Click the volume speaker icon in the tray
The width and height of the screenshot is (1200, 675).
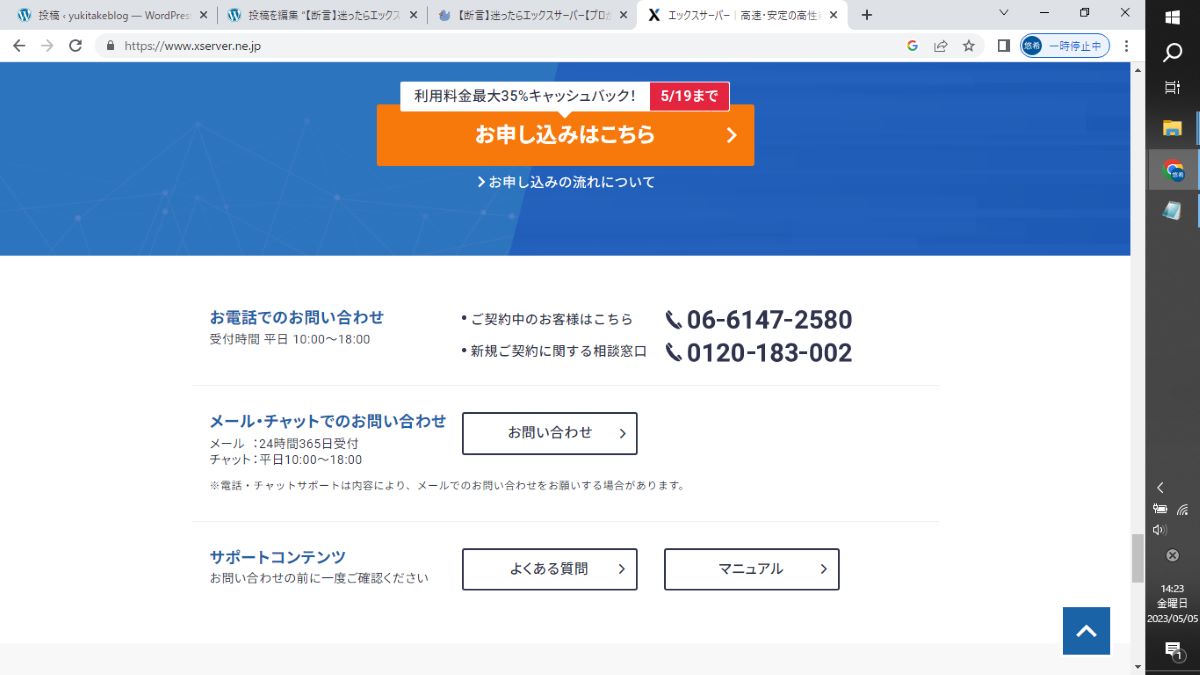click(1160, 530)
